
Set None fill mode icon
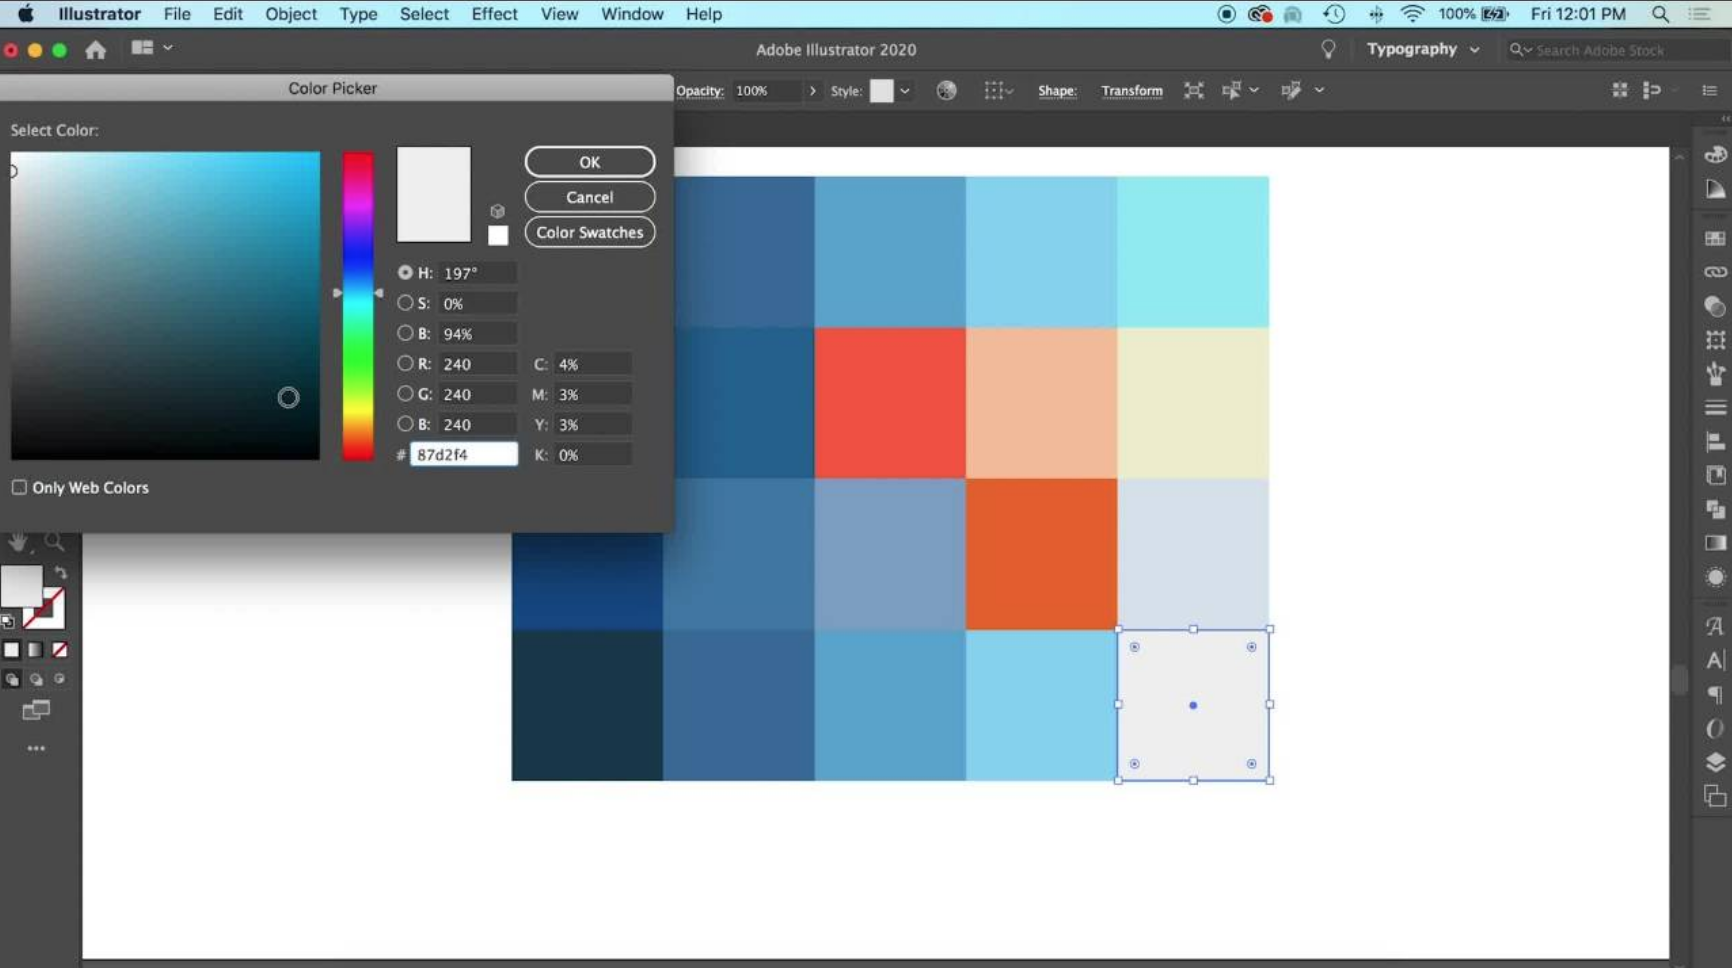60,650
